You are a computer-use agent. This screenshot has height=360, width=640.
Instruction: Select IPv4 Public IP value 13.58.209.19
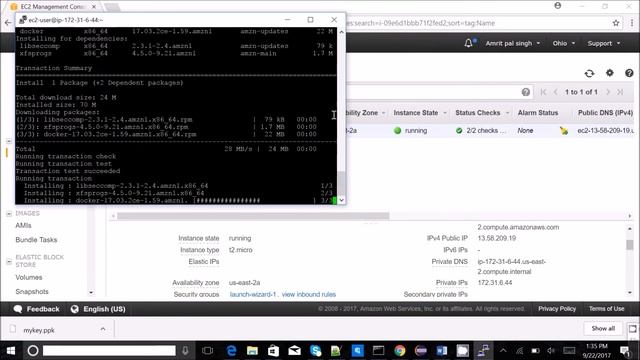pos(497,238)
